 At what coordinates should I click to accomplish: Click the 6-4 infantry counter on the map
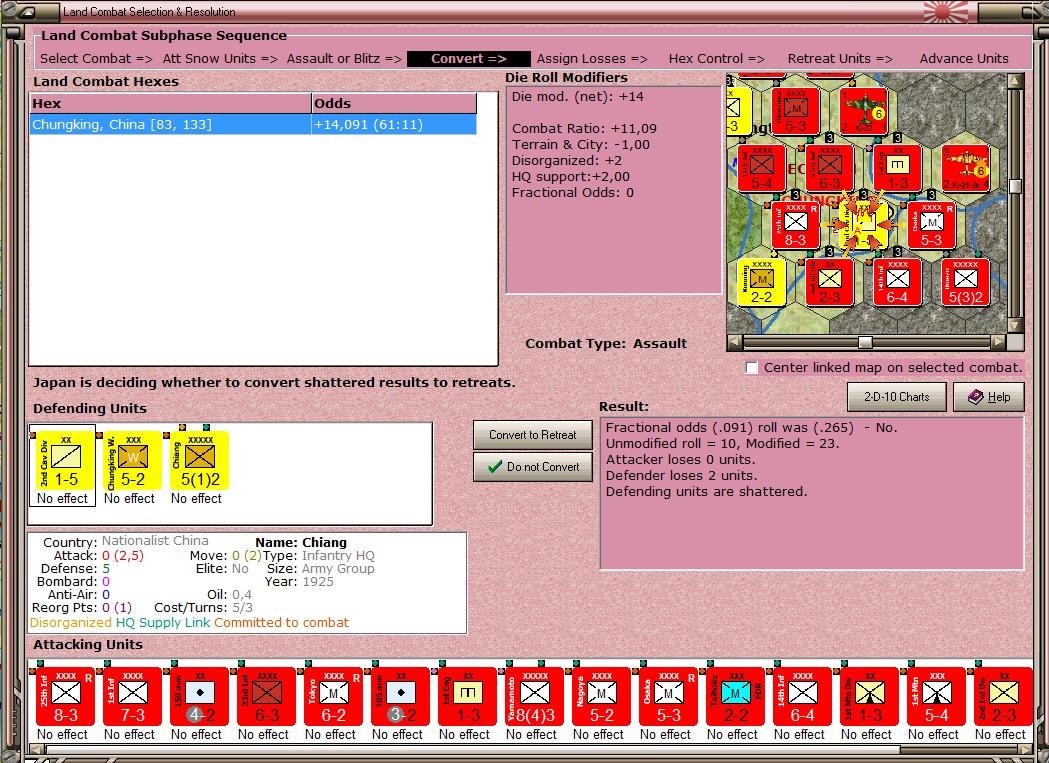pyautogui.click(x=897, y=282)
